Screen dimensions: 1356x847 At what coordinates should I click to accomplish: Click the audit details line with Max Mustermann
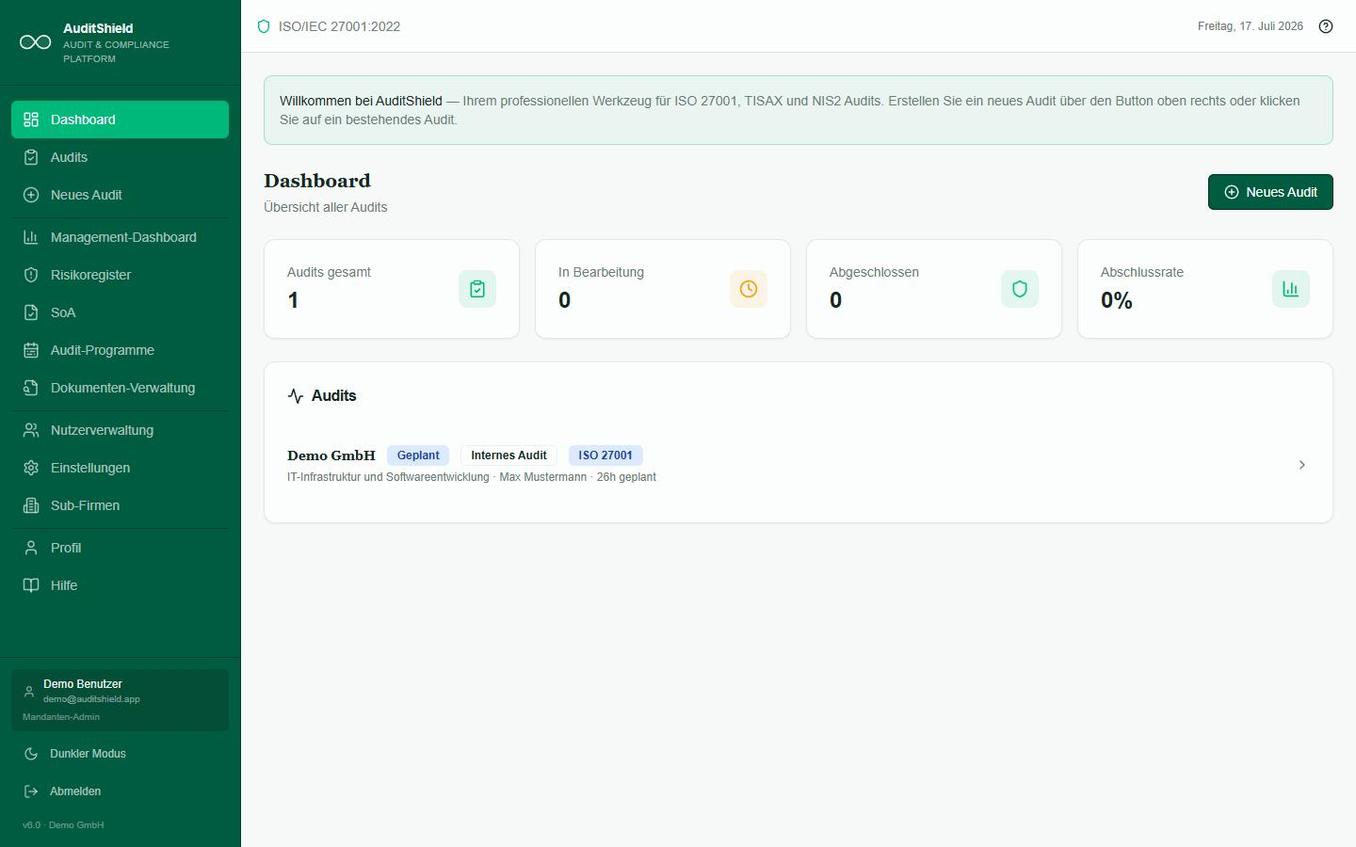pyautogui.click(x=472, y=477)
